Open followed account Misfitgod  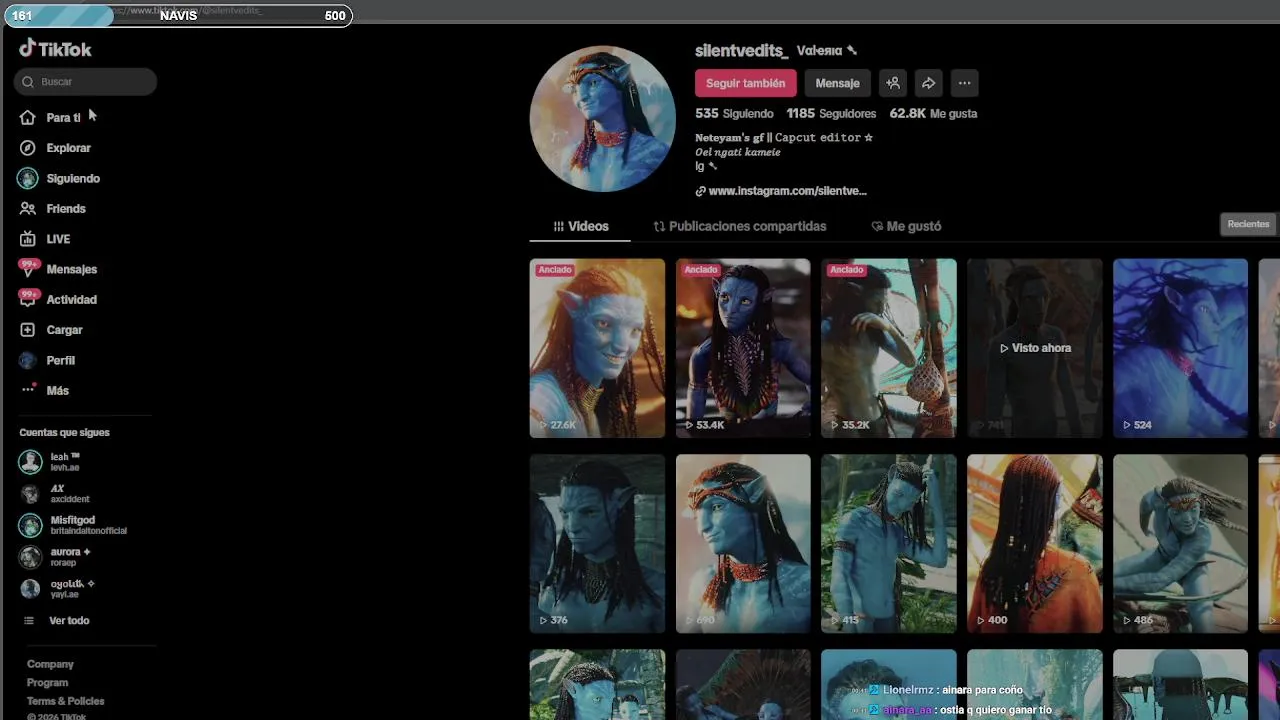click(73, 525)
